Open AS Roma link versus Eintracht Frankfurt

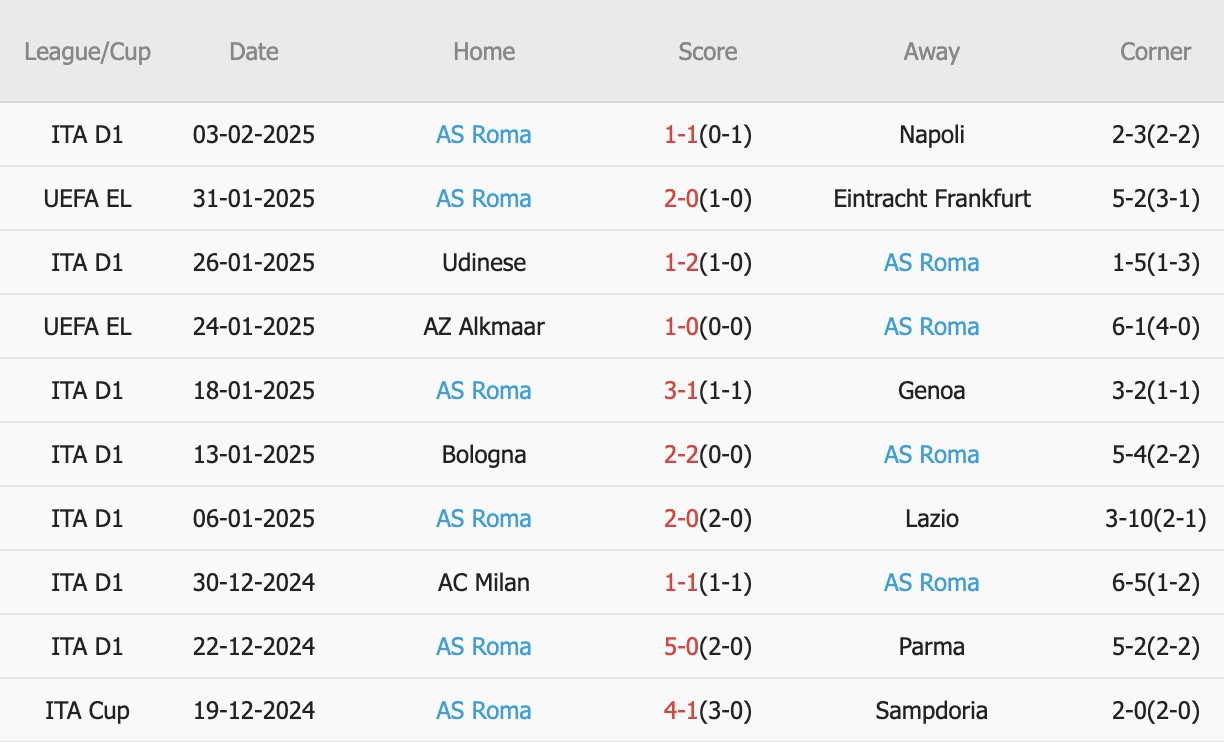[484, 199]
